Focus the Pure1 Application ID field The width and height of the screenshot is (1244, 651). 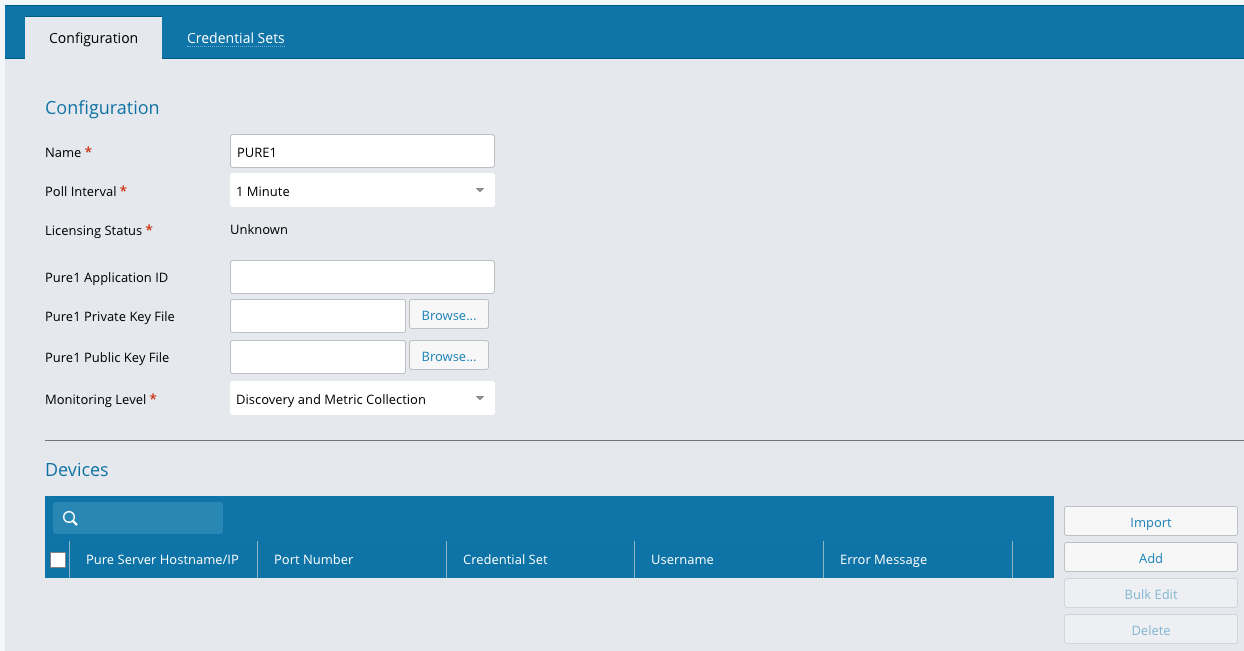click(362, 277)
